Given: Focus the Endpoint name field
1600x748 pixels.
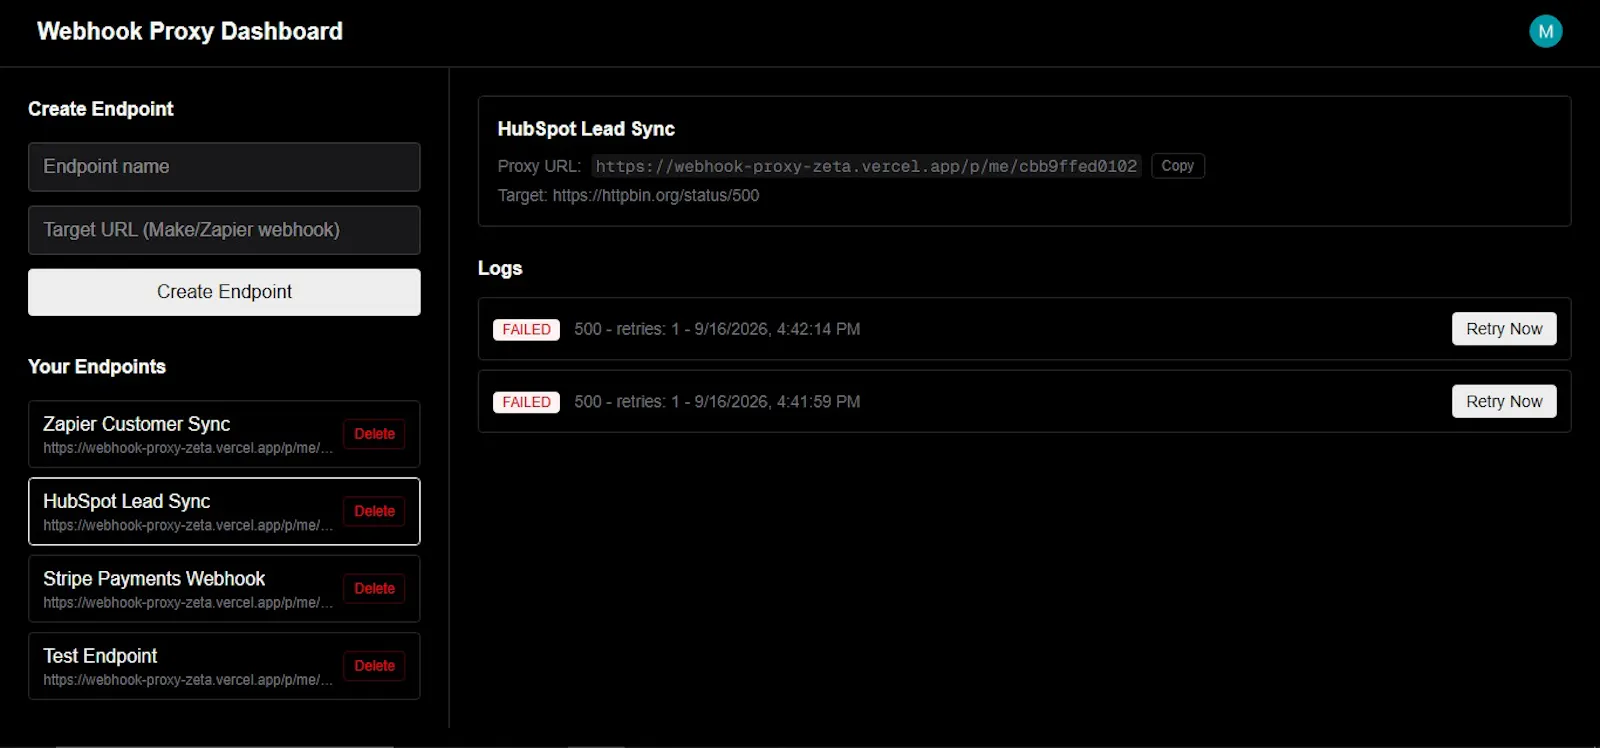Looking at the screenshot, I should (x=224, y=167).
